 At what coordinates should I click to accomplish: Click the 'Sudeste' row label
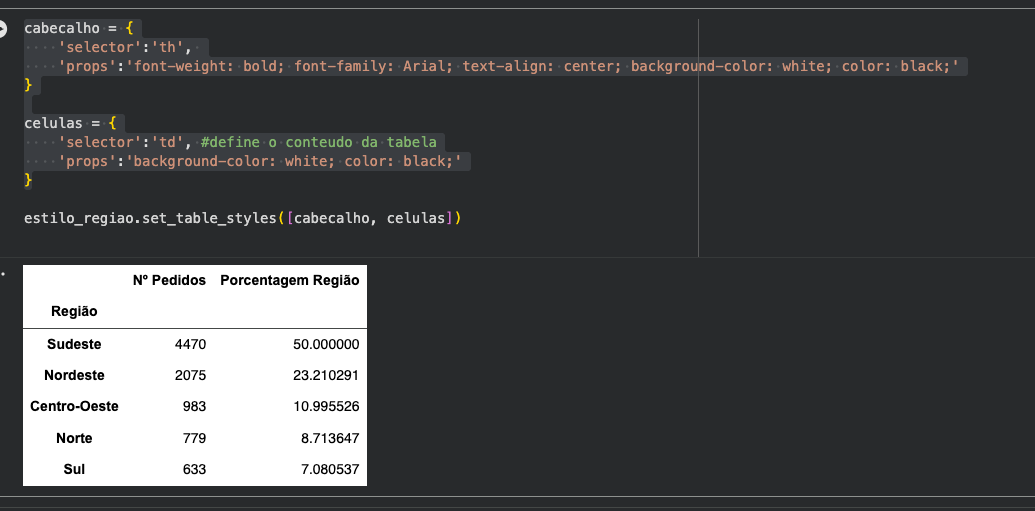tap(74, 345)
